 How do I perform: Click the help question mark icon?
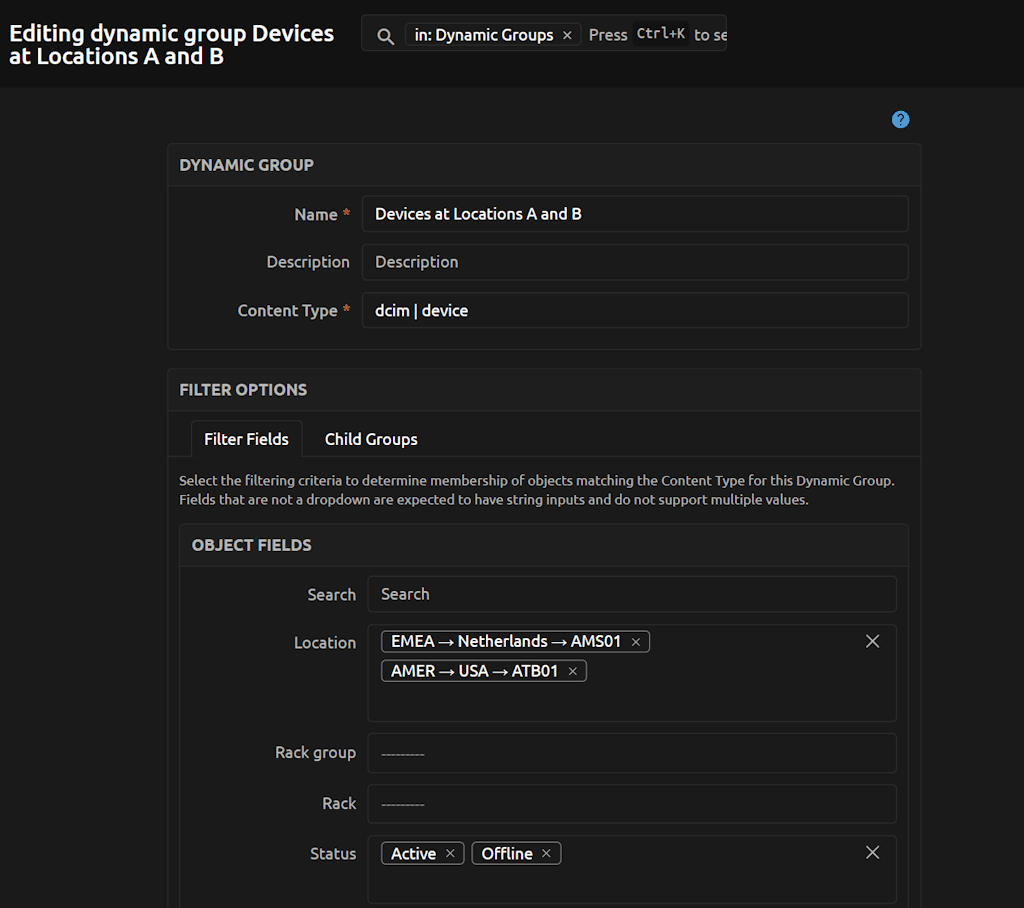point(900,119)
